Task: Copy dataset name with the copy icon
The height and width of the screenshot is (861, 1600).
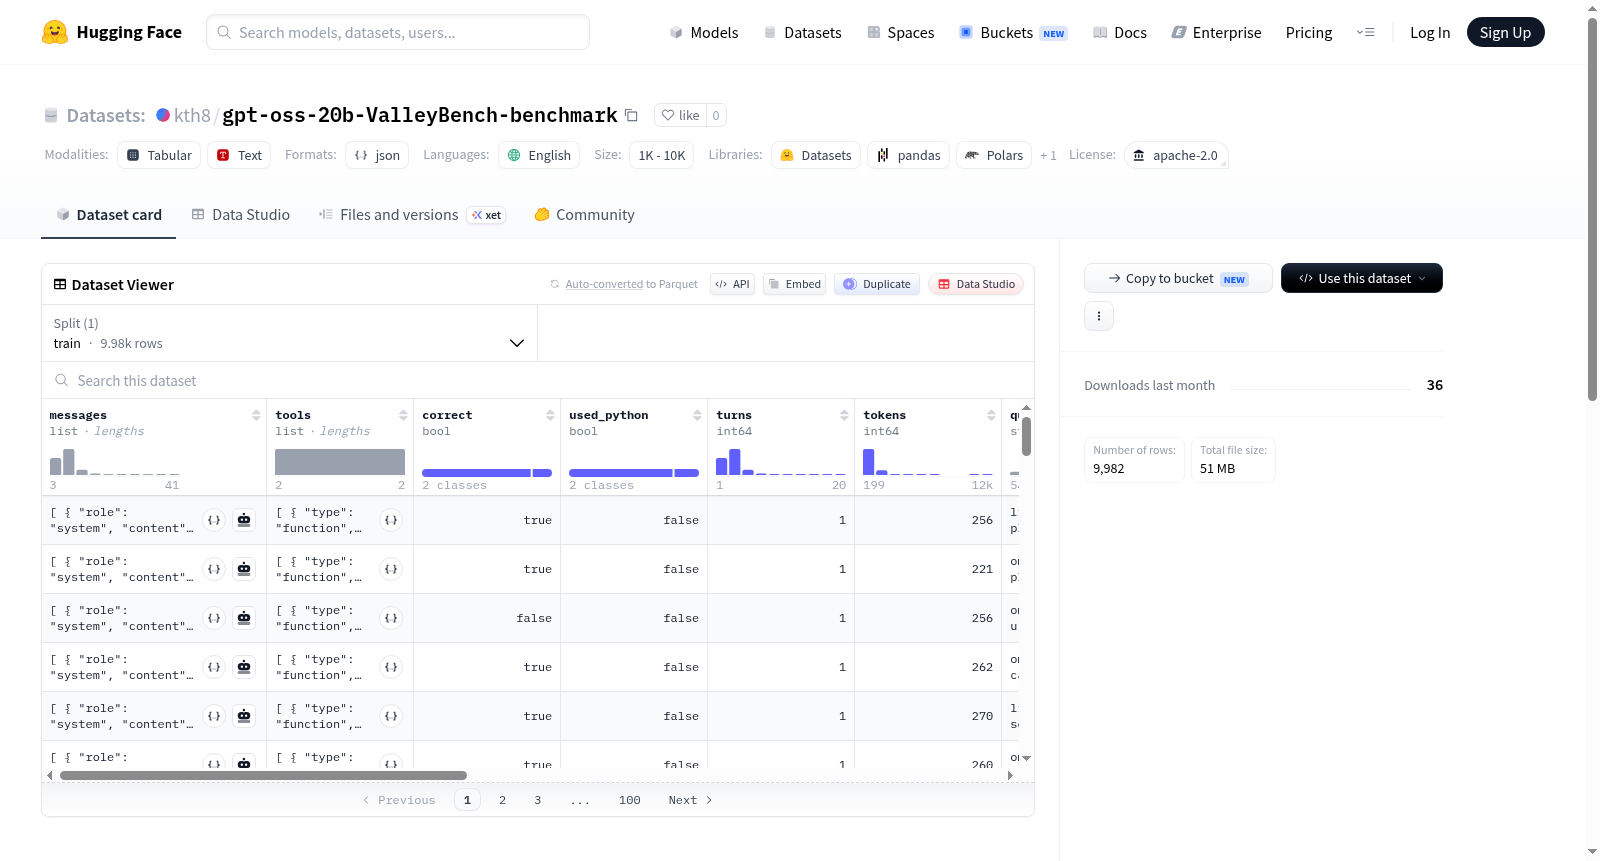Action: pyautogui.click(x=631, y=115)
